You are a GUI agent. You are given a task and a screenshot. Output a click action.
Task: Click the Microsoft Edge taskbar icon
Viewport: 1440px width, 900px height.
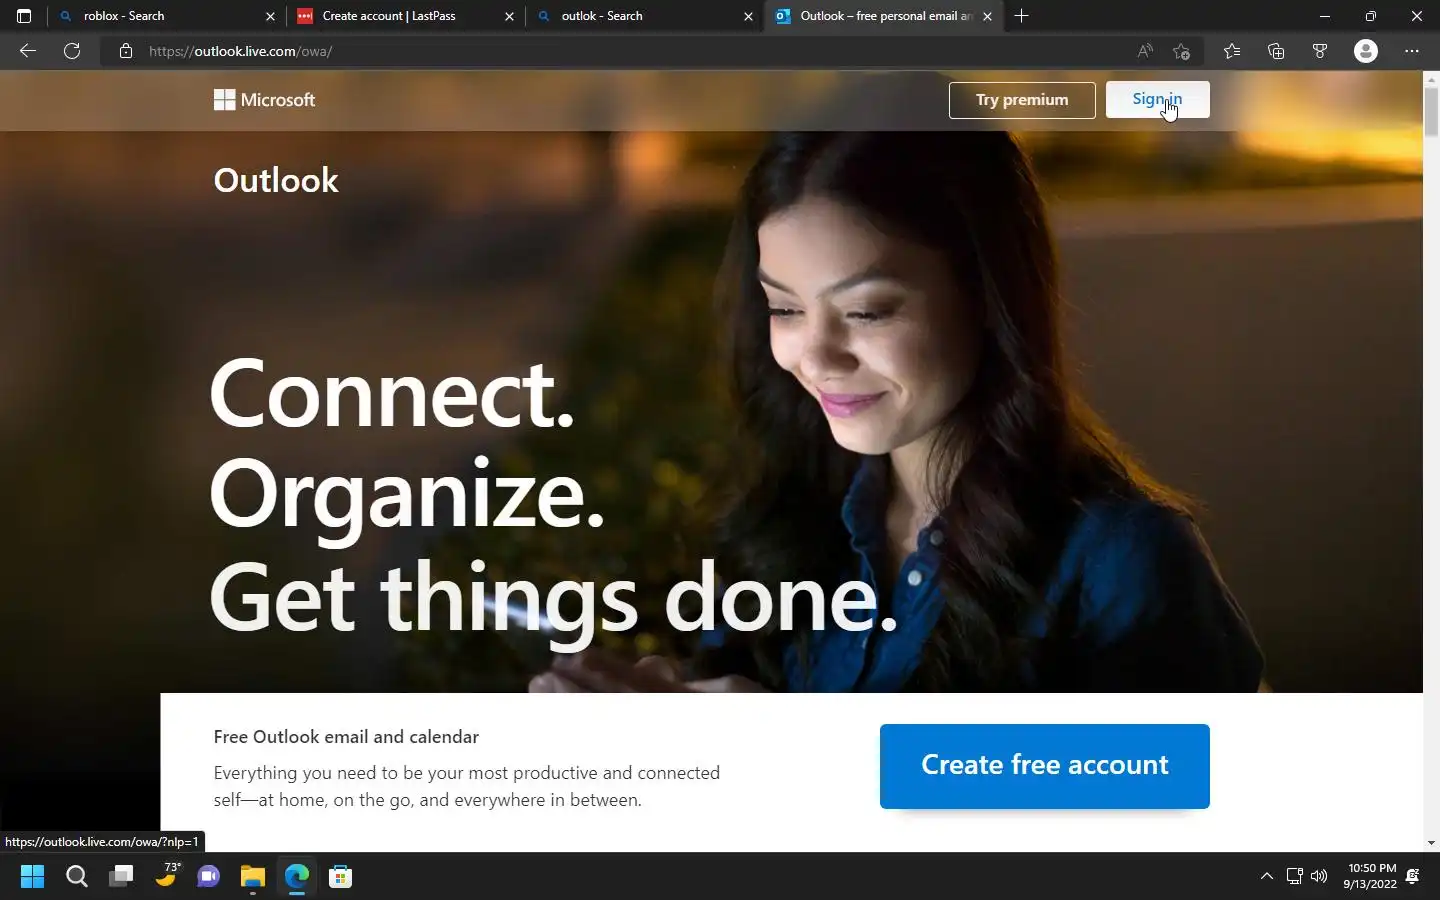(297, 877)
